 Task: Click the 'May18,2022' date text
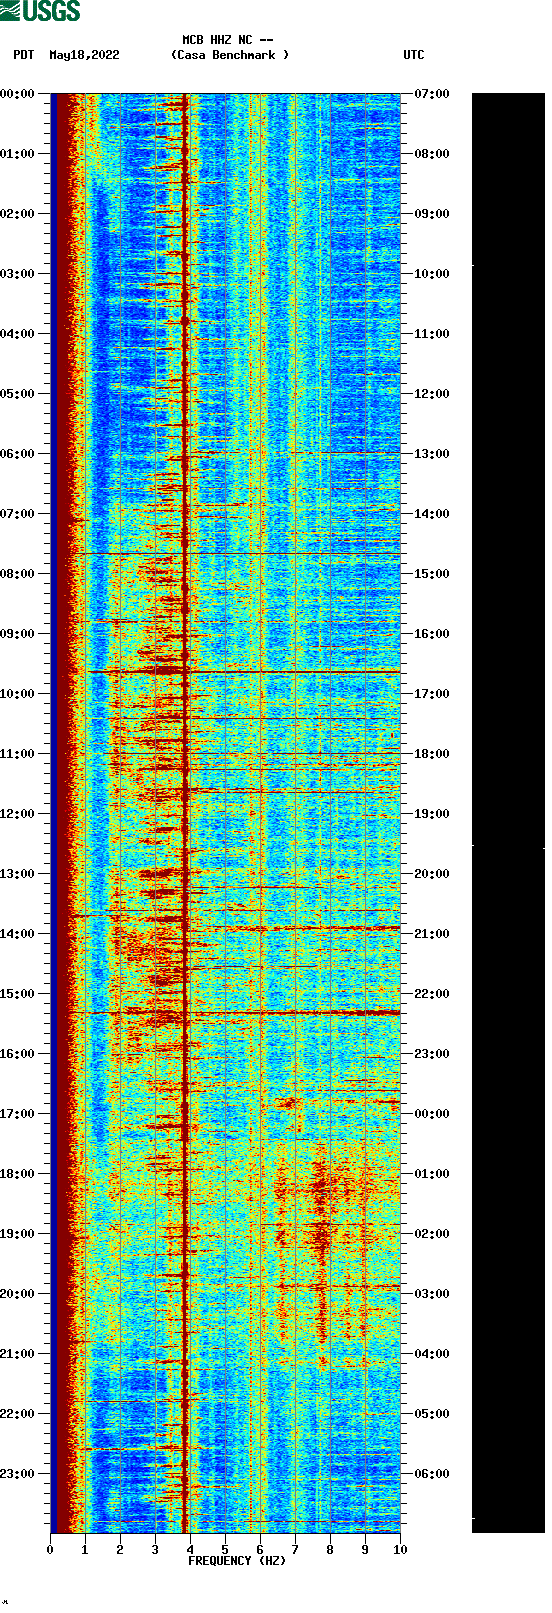[x=84, y=55]
